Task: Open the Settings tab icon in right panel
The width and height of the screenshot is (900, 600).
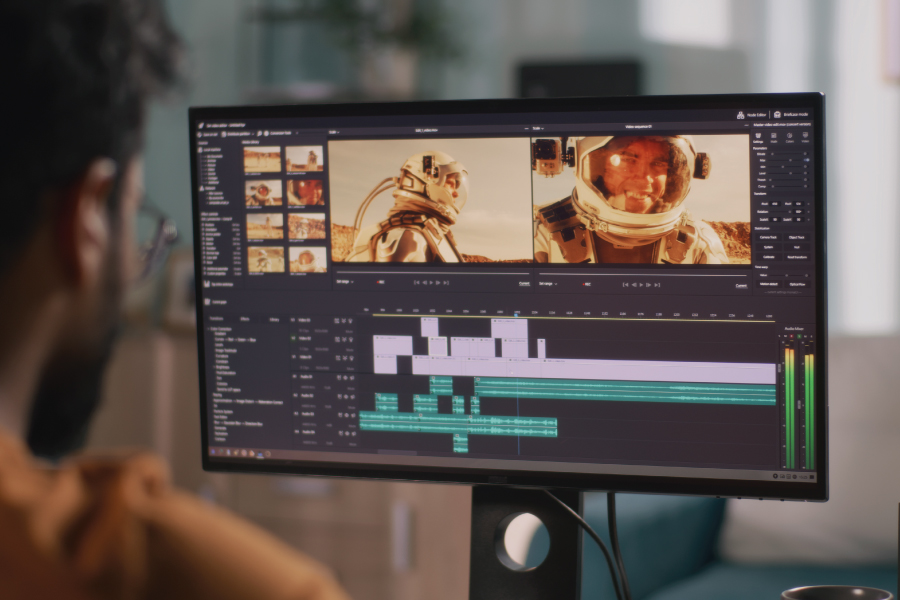Action: 758,138
